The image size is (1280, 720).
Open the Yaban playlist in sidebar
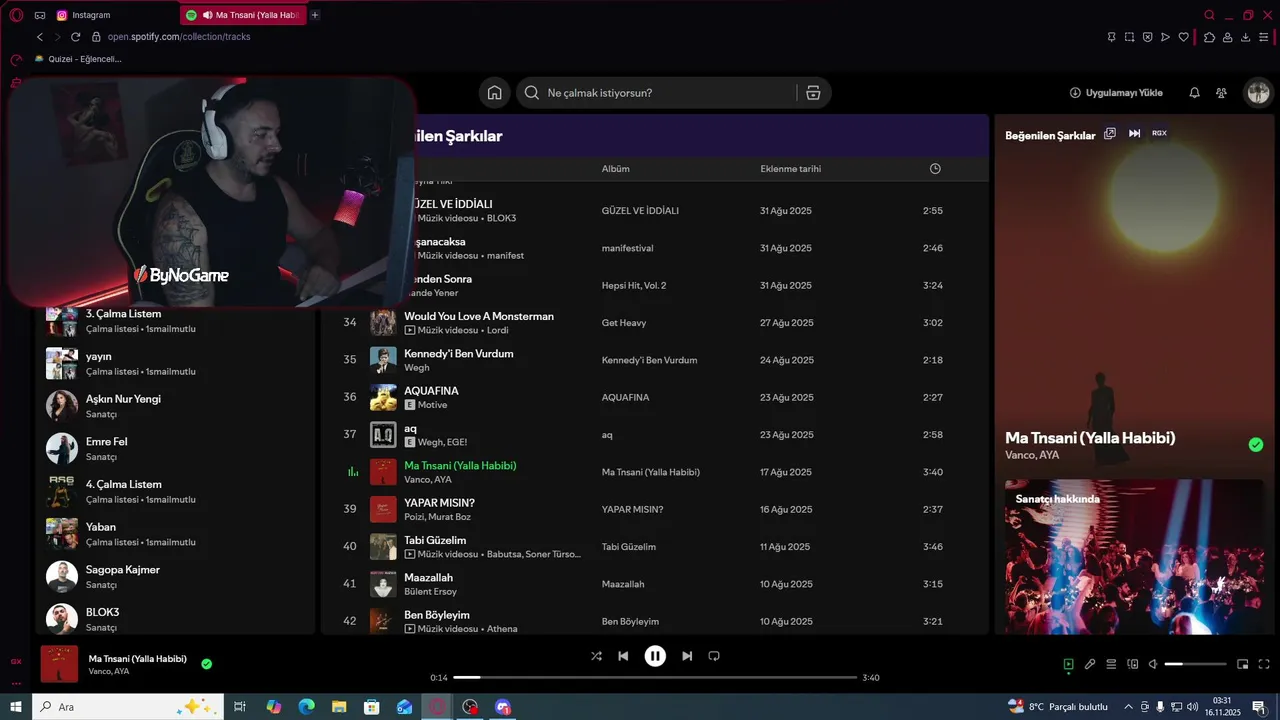(175, 534)
